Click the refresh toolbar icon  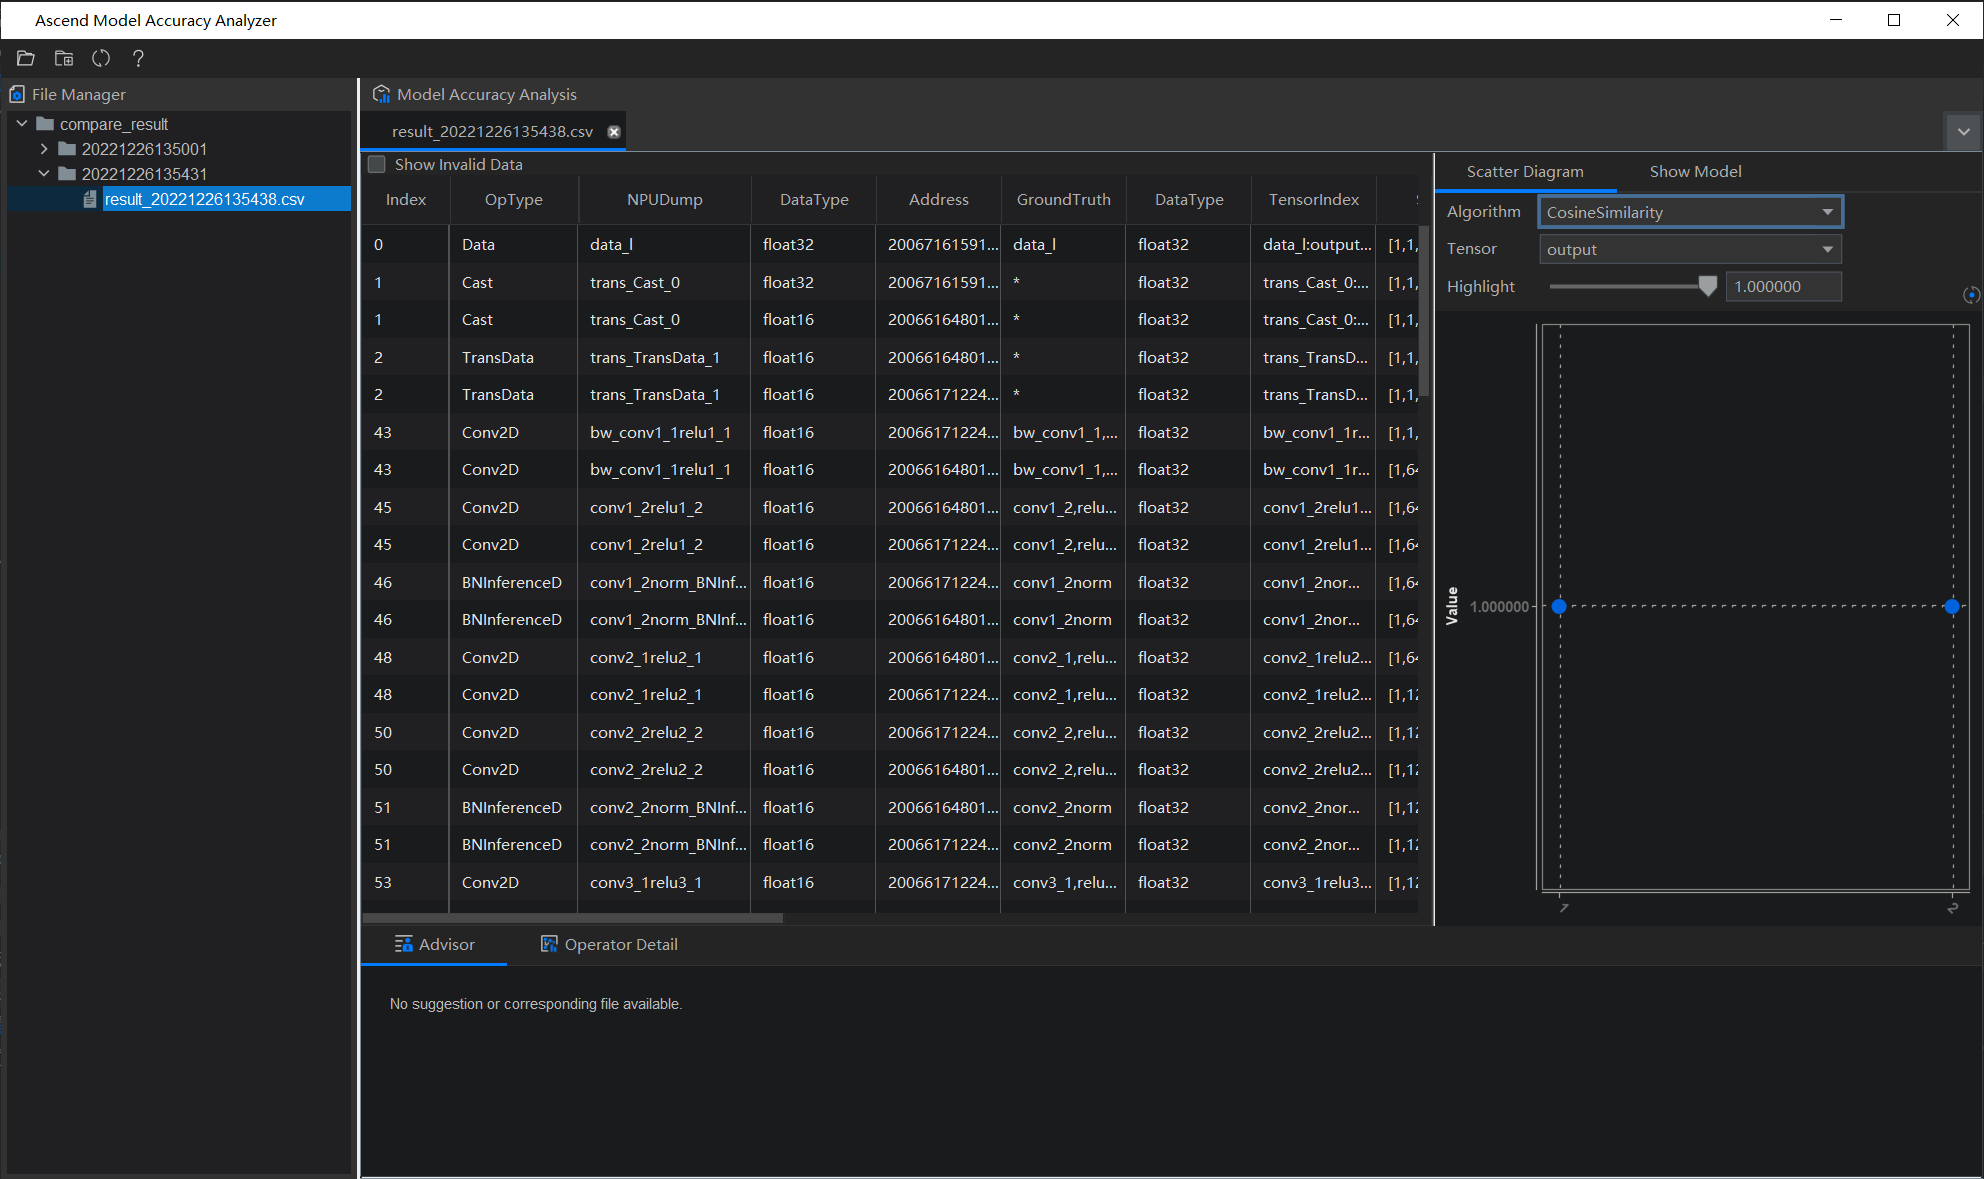101,59
